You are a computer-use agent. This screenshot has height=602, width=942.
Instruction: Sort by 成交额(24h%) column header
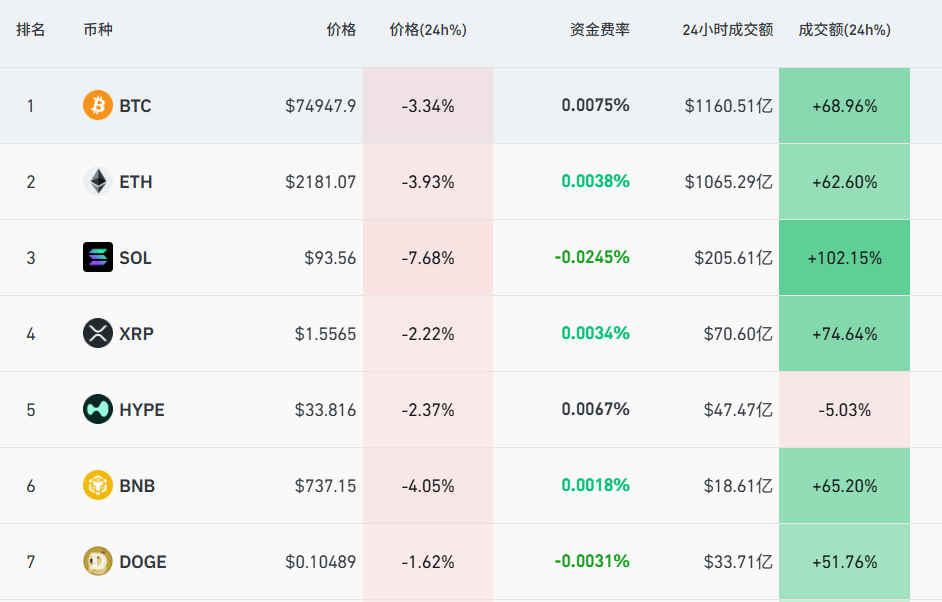[845, 30]
